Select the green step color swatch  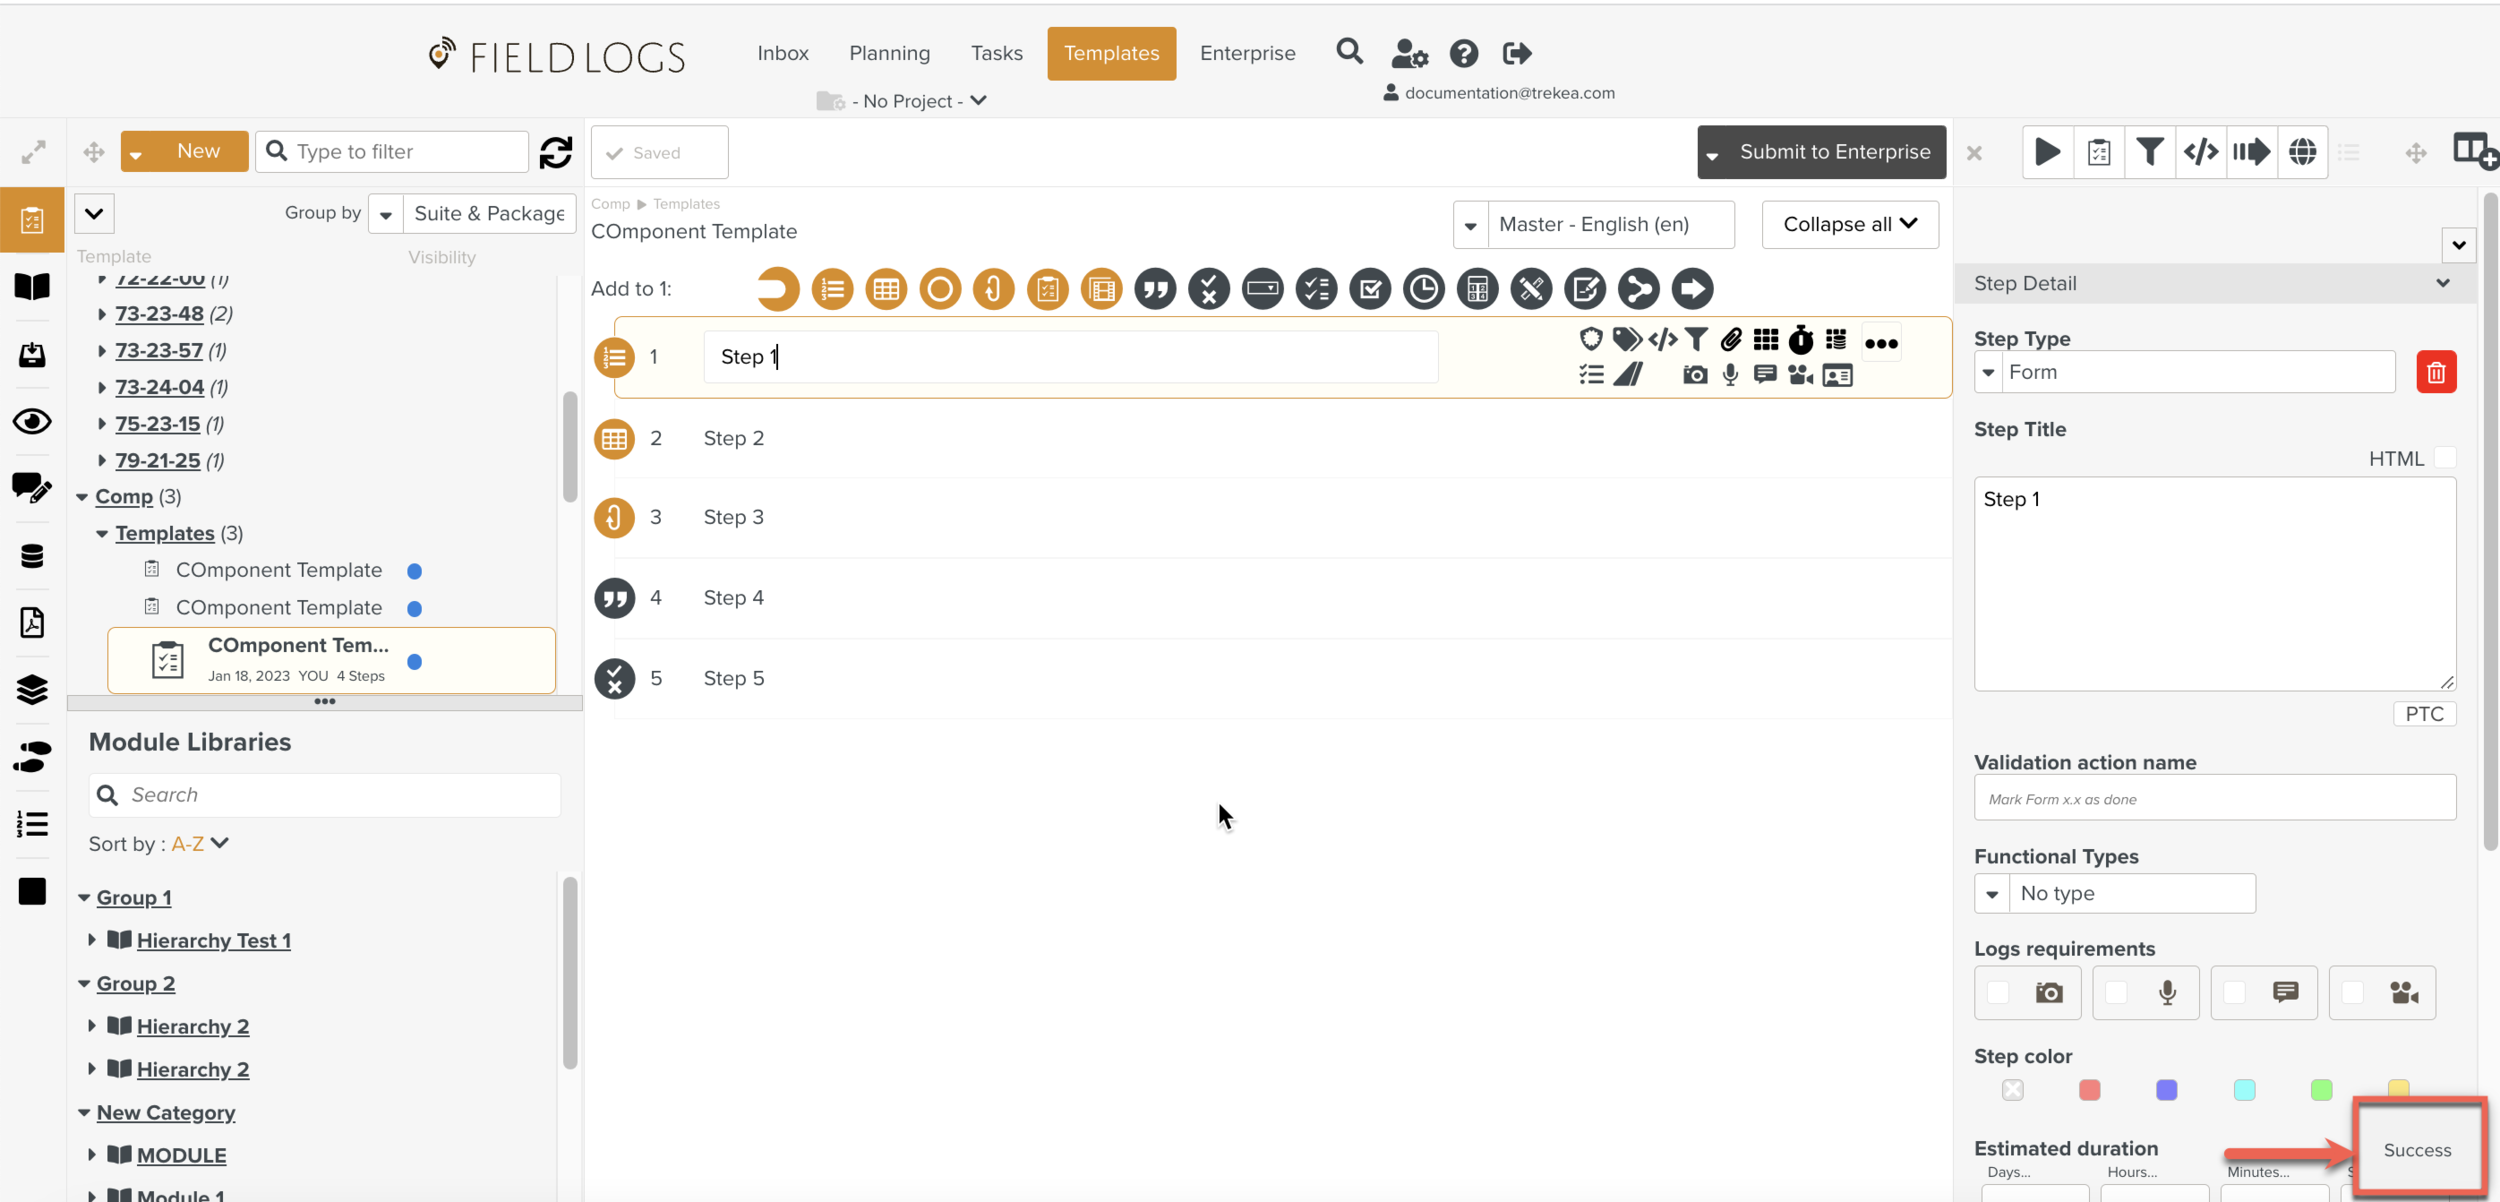(x=2322, y=1090)
